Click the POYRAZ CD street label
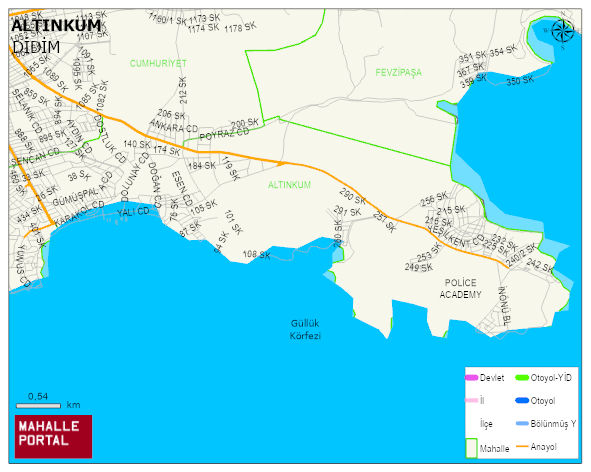 pos(224,134)
